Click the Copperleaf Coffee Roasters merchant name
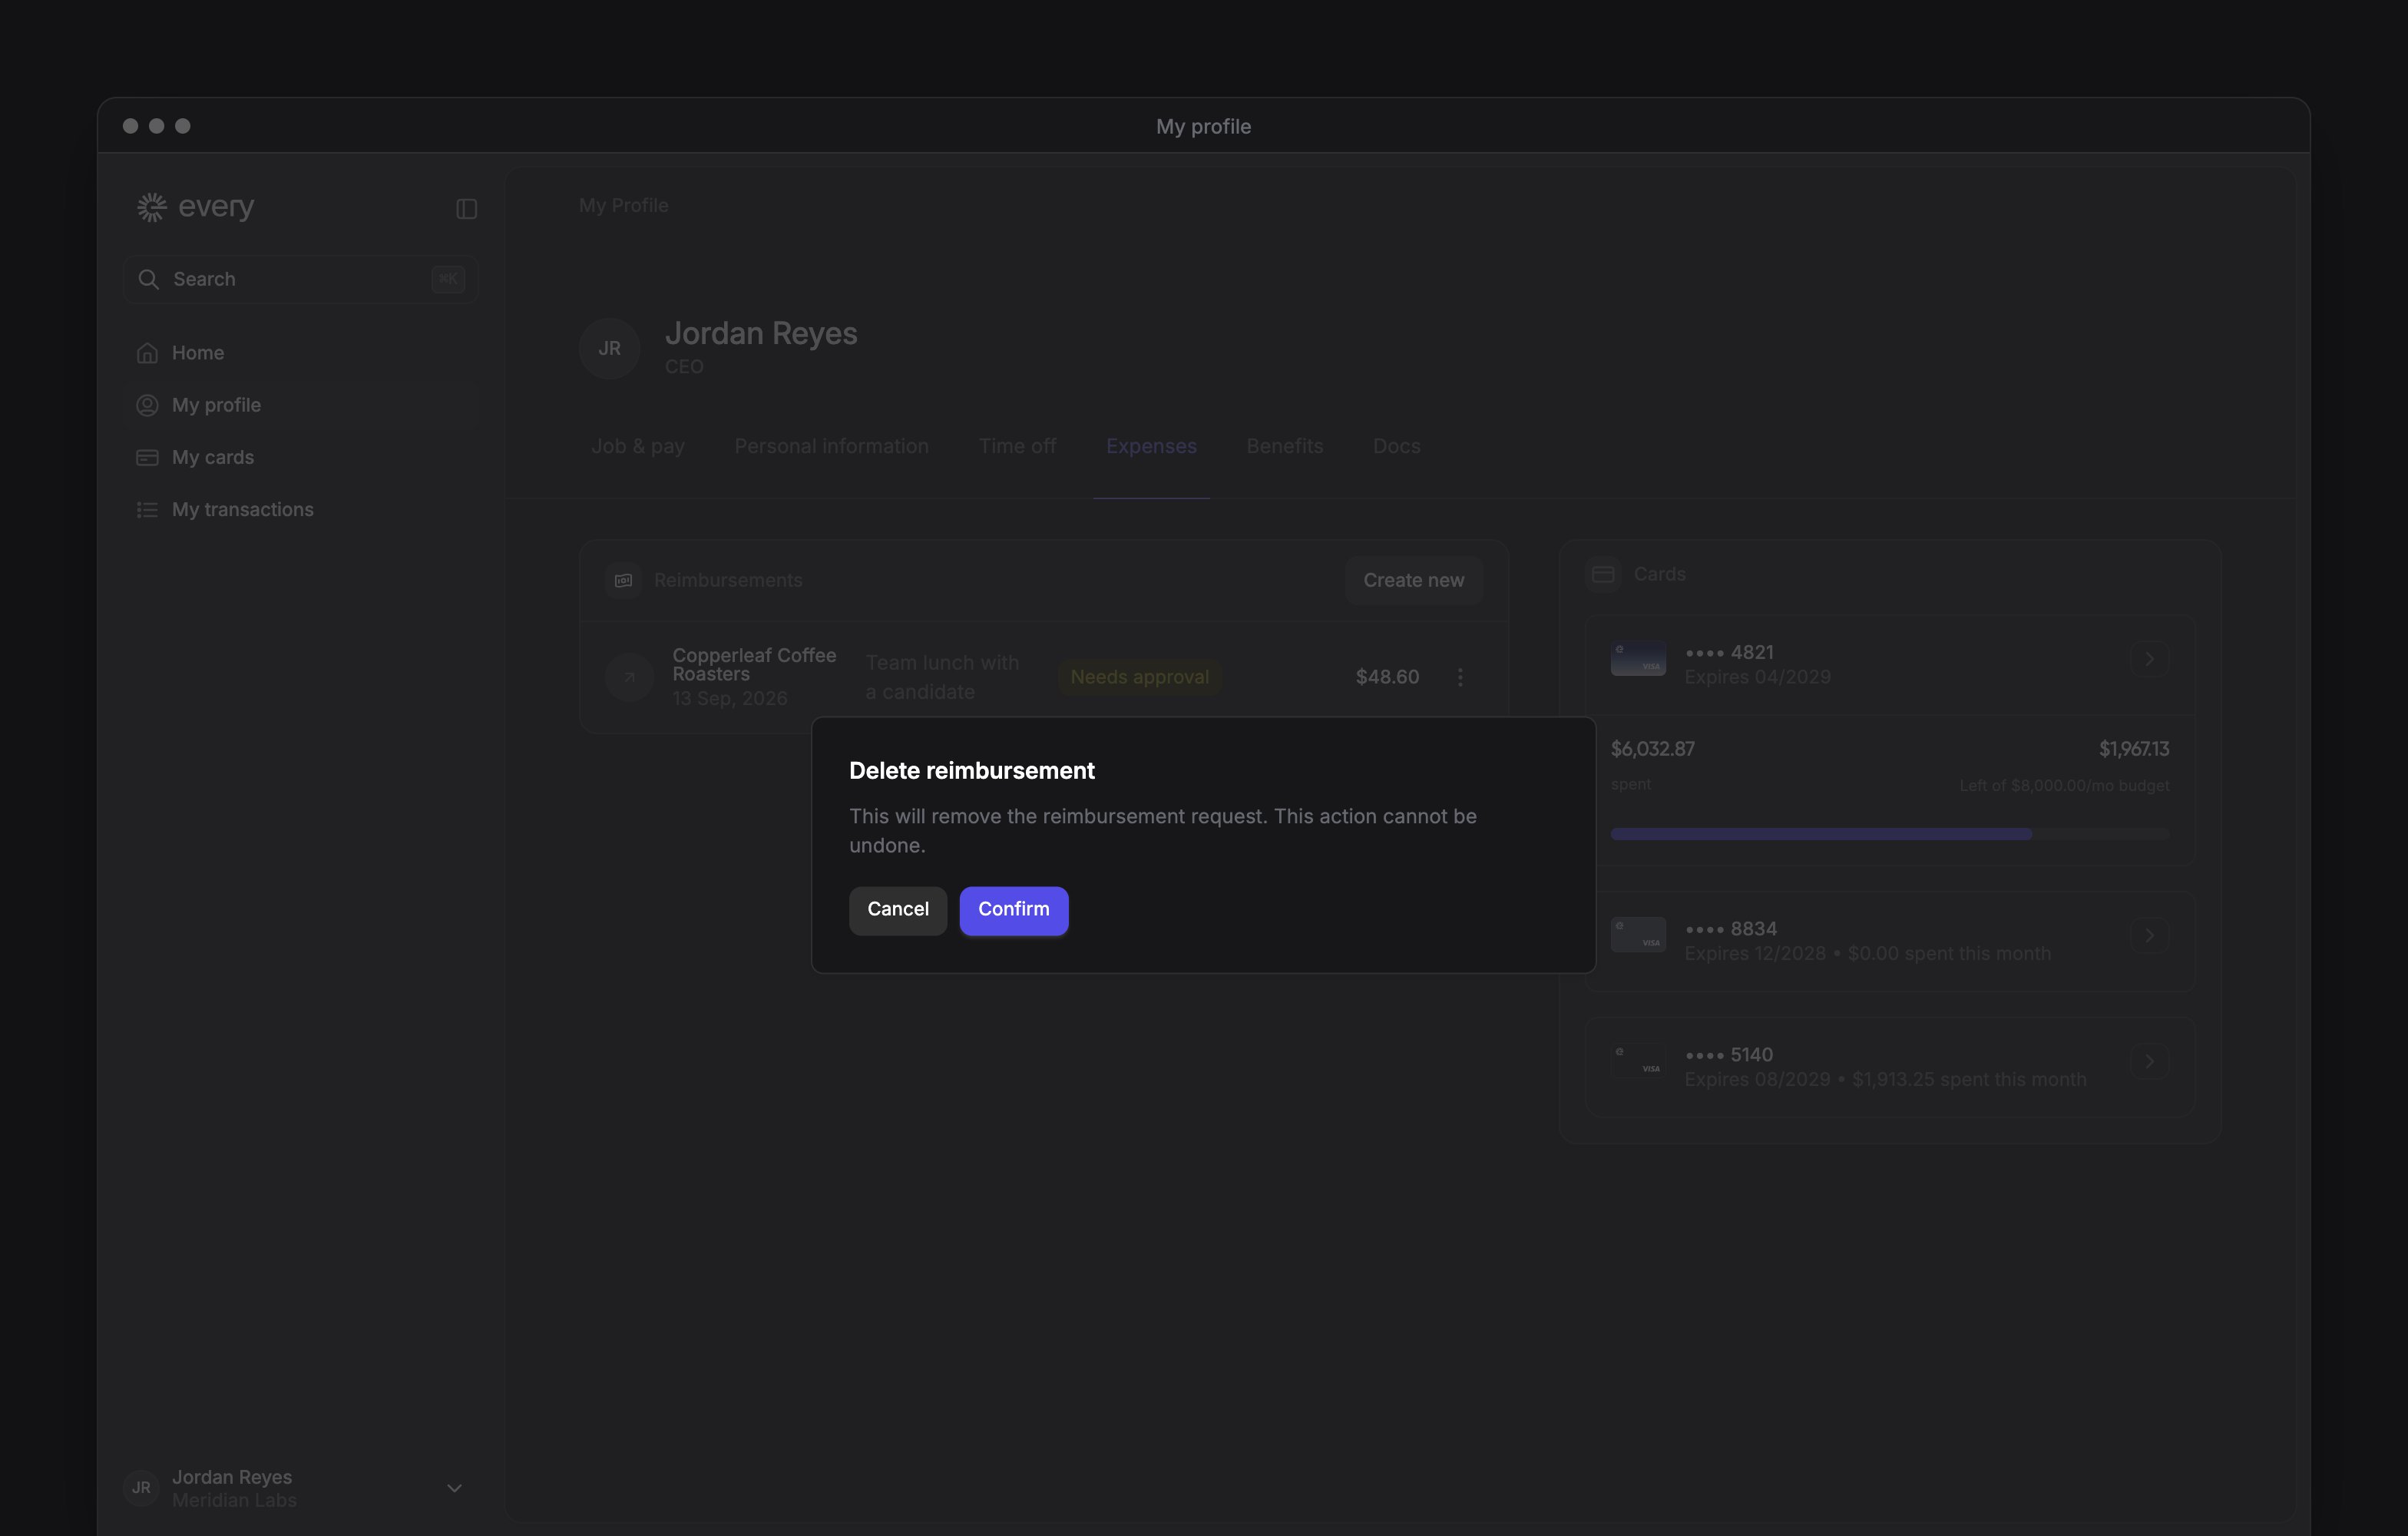 [x=754, y=664]
